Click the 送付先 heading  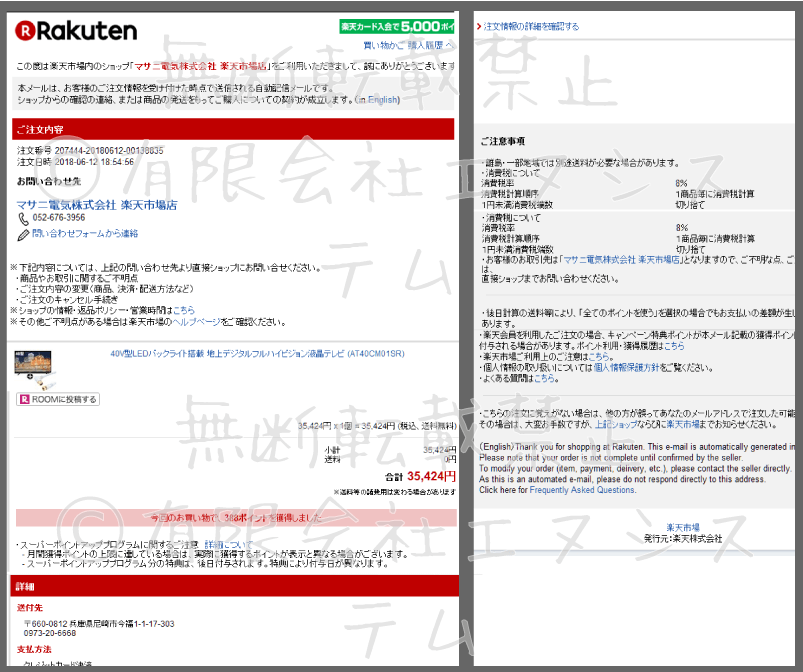pos(30,608)
